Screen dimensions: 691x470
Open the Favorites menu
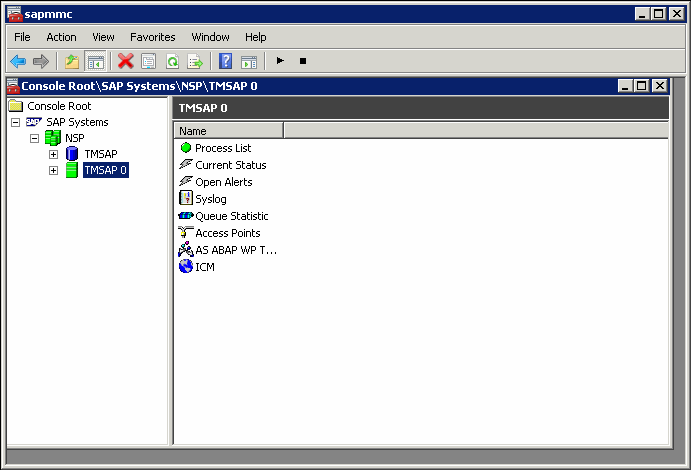pos(152,37)
